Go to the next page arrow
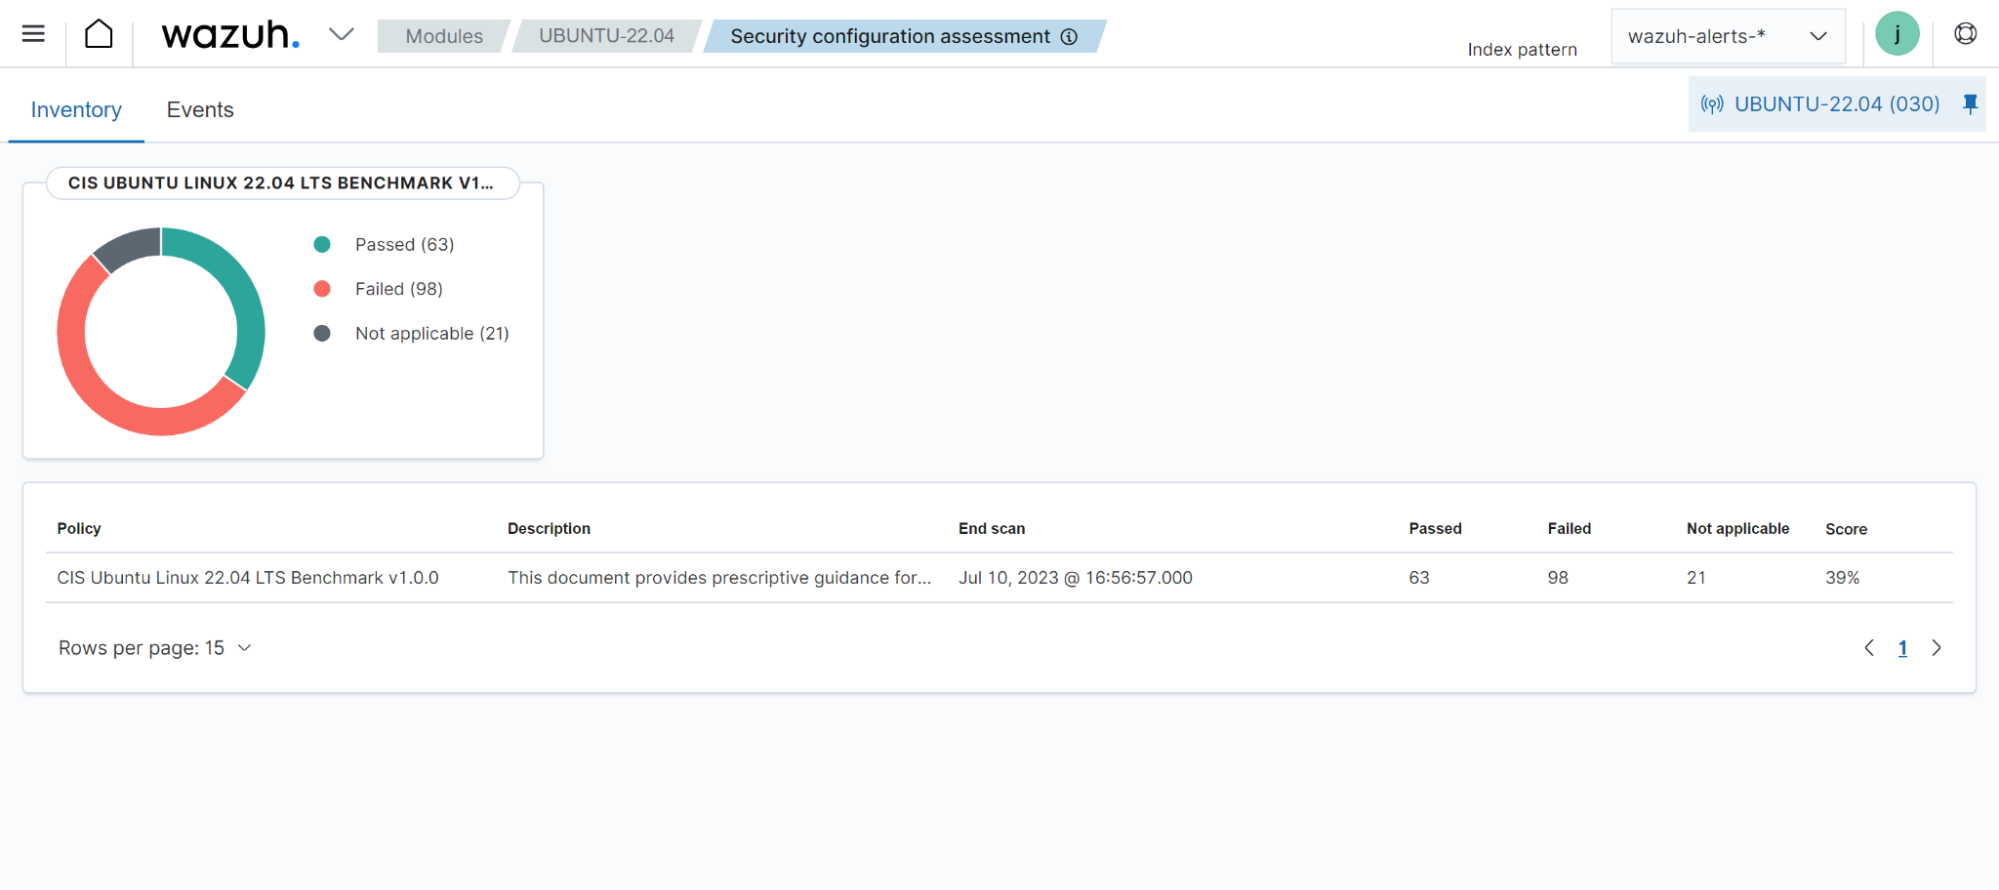1999x890 pixels. [x=1937, y=648]
